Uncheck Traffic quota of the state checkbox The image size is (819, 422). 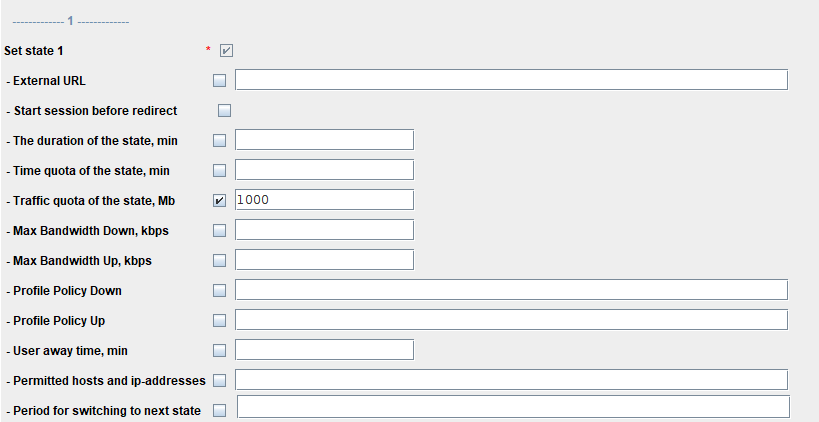[220, 200]
